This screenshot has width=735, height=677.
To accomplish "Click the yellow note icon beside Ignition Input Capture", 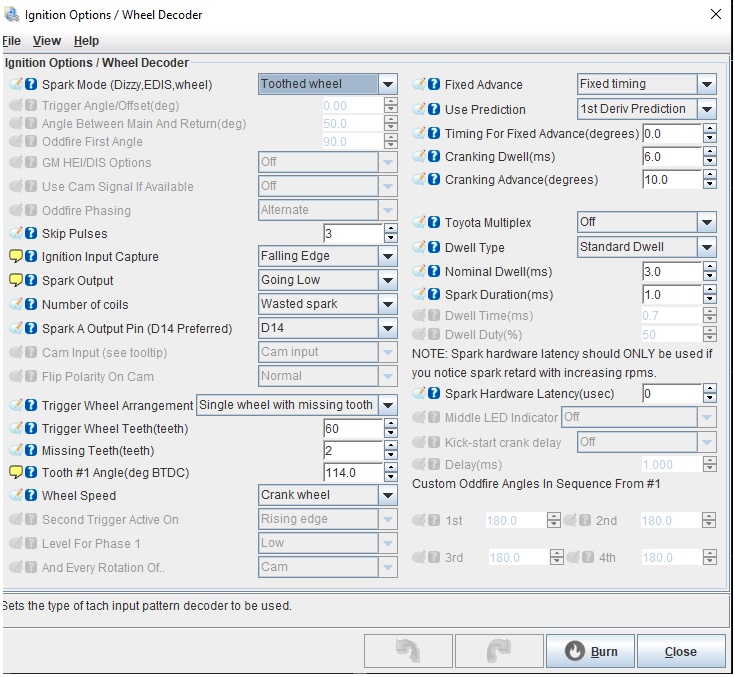I will point(16,257).
